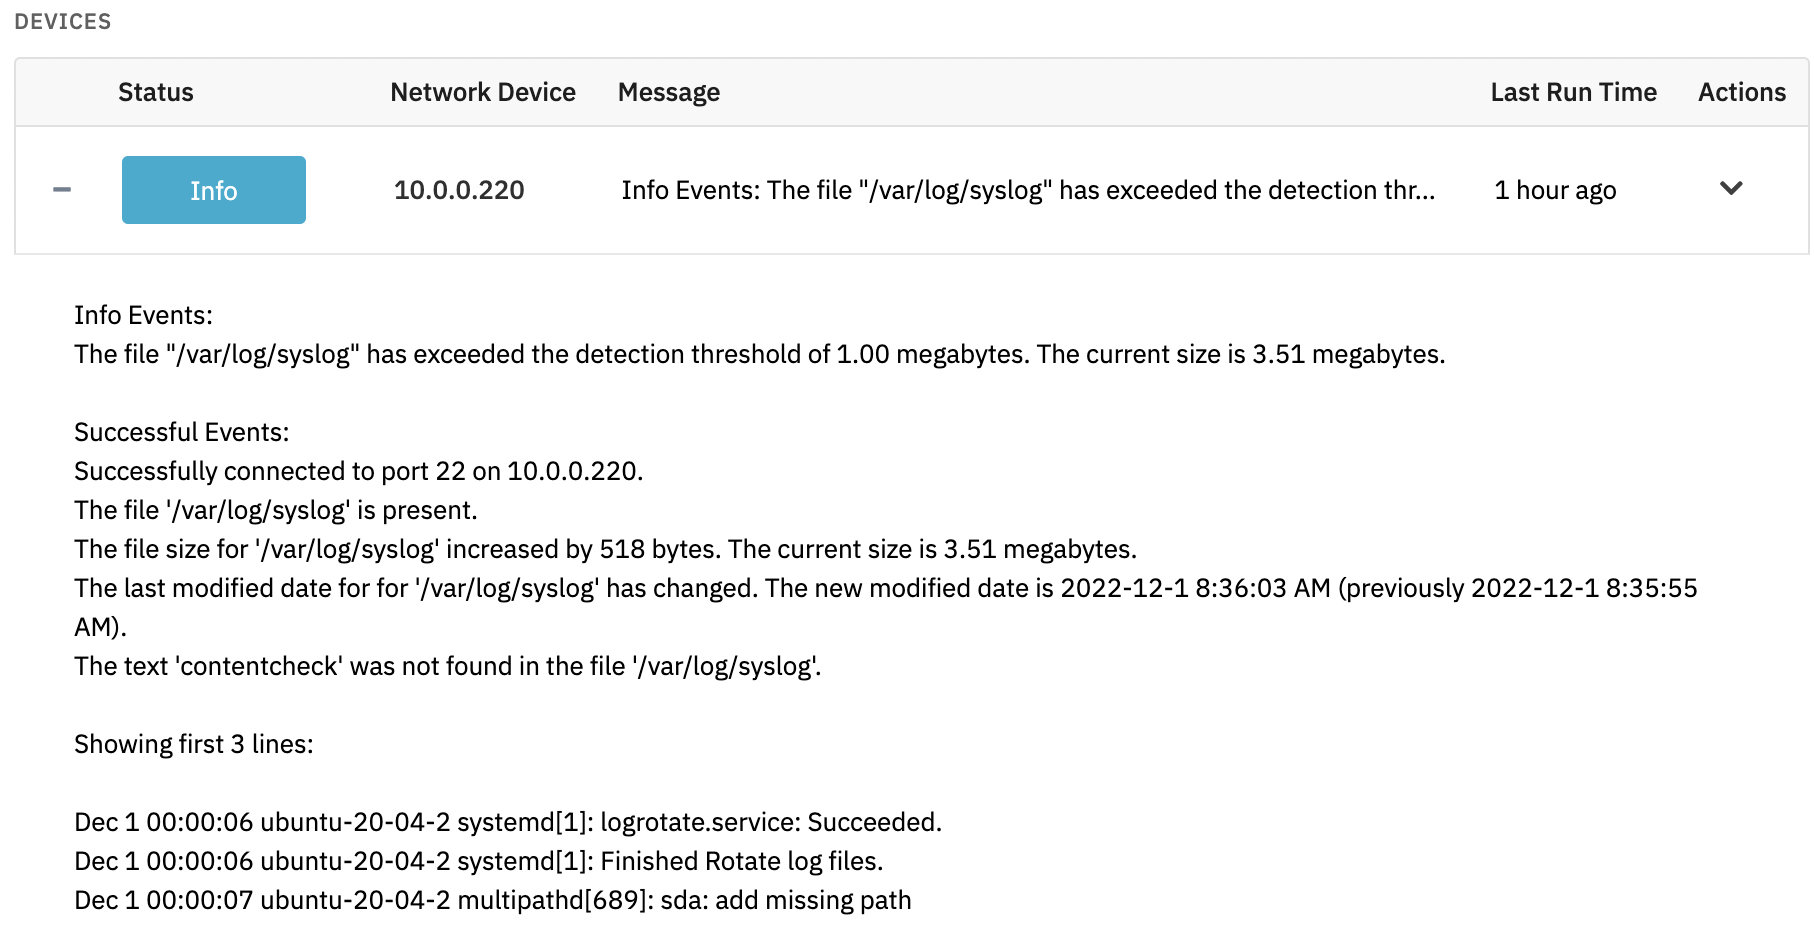This screenshot has width=1814, height=928.
Task: Click the 'Info Events:' heading in the details
Action: (143, 315)
